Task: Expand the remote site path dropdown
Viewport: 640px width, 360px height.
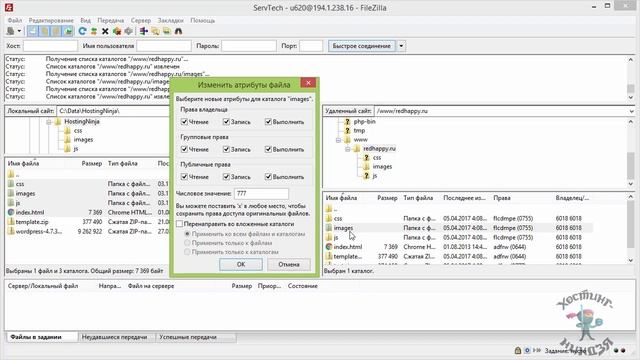Action: pyautogui.click(x=631, y=111)
